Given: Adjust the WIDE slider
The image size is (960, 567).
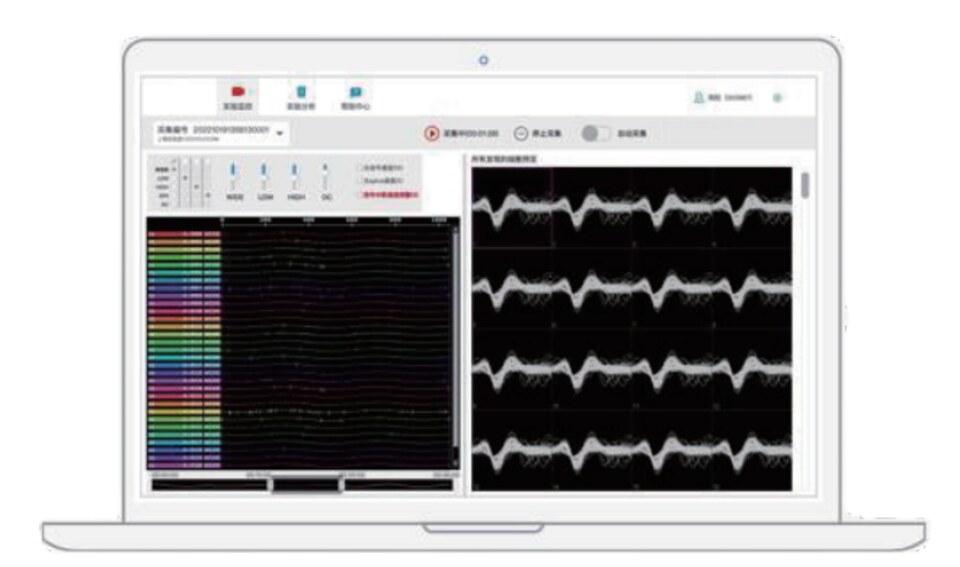Looking at the screenshot, I should [233, 177].
